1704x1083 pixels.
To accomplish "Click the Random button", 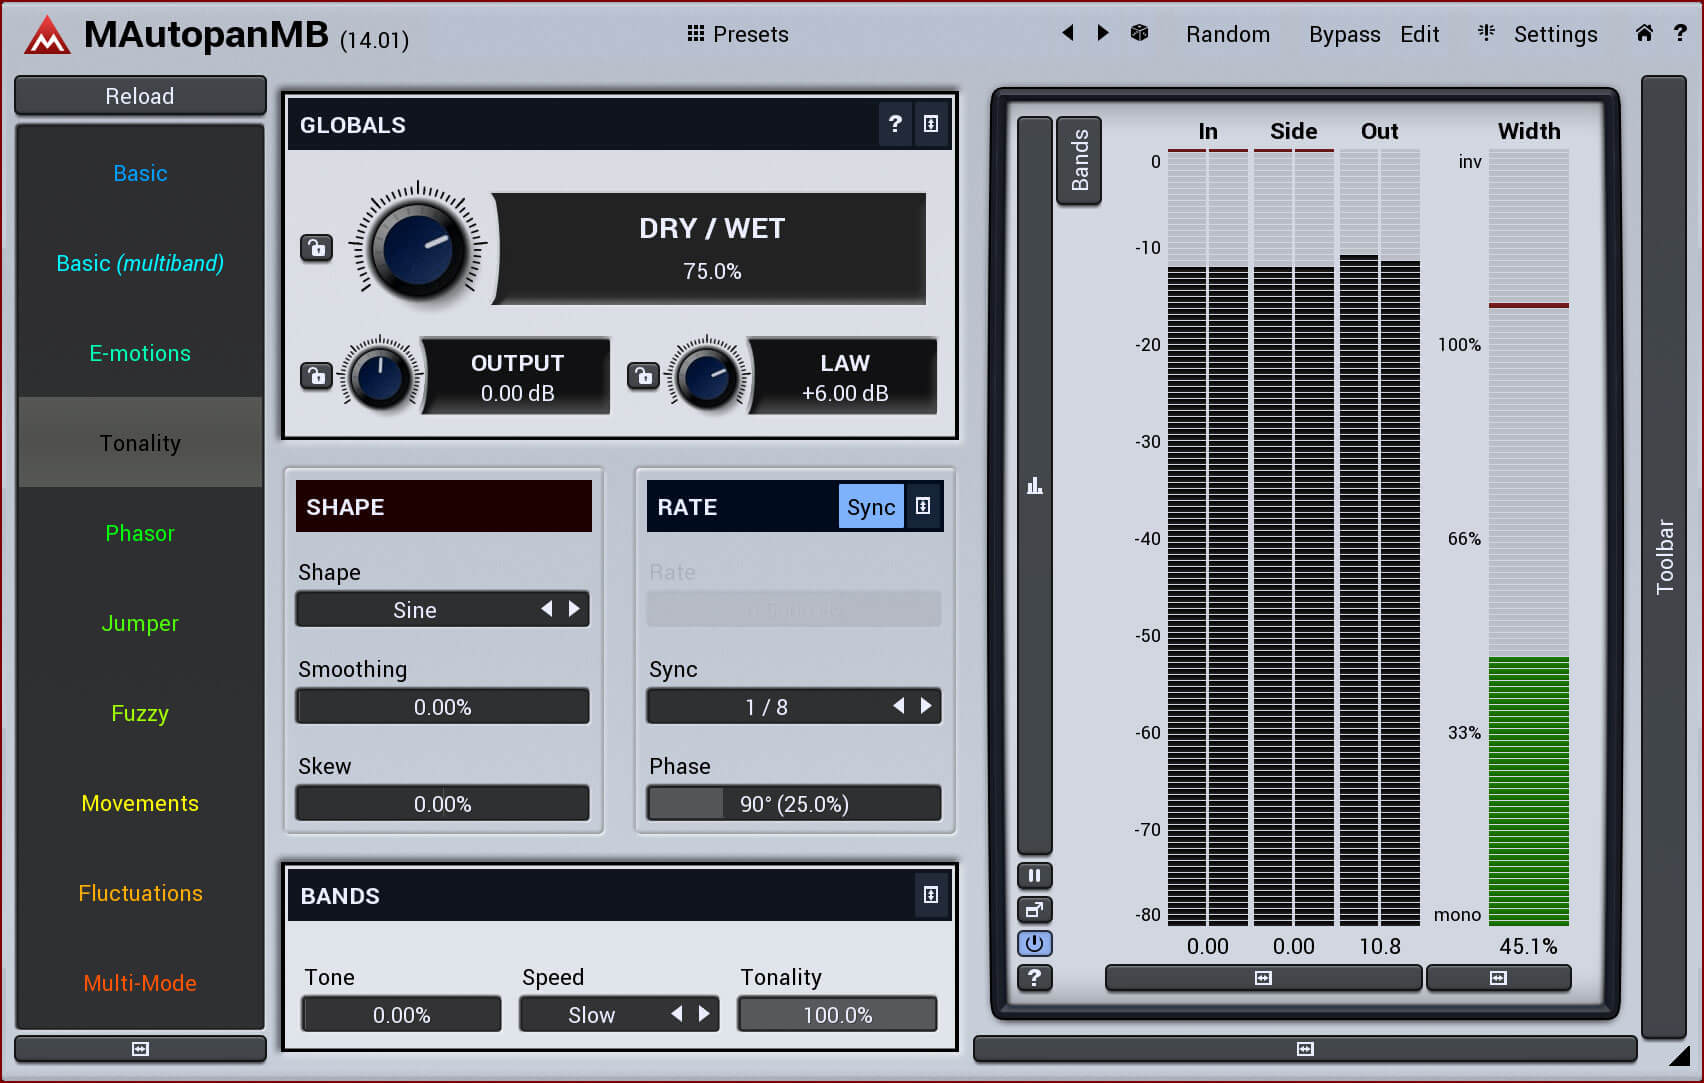I will point(1228,34).
